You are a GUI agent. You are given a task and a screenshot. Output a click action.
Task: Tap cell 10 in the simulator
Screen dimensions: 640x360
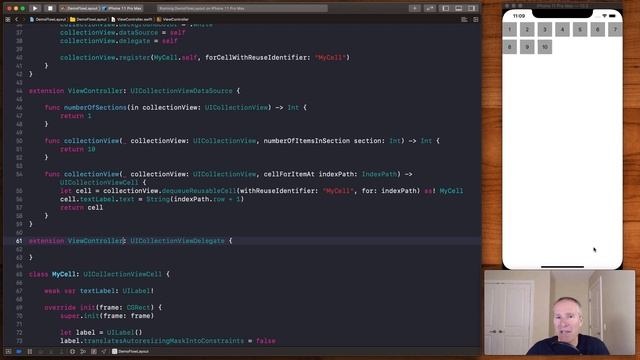coord(544,47)
